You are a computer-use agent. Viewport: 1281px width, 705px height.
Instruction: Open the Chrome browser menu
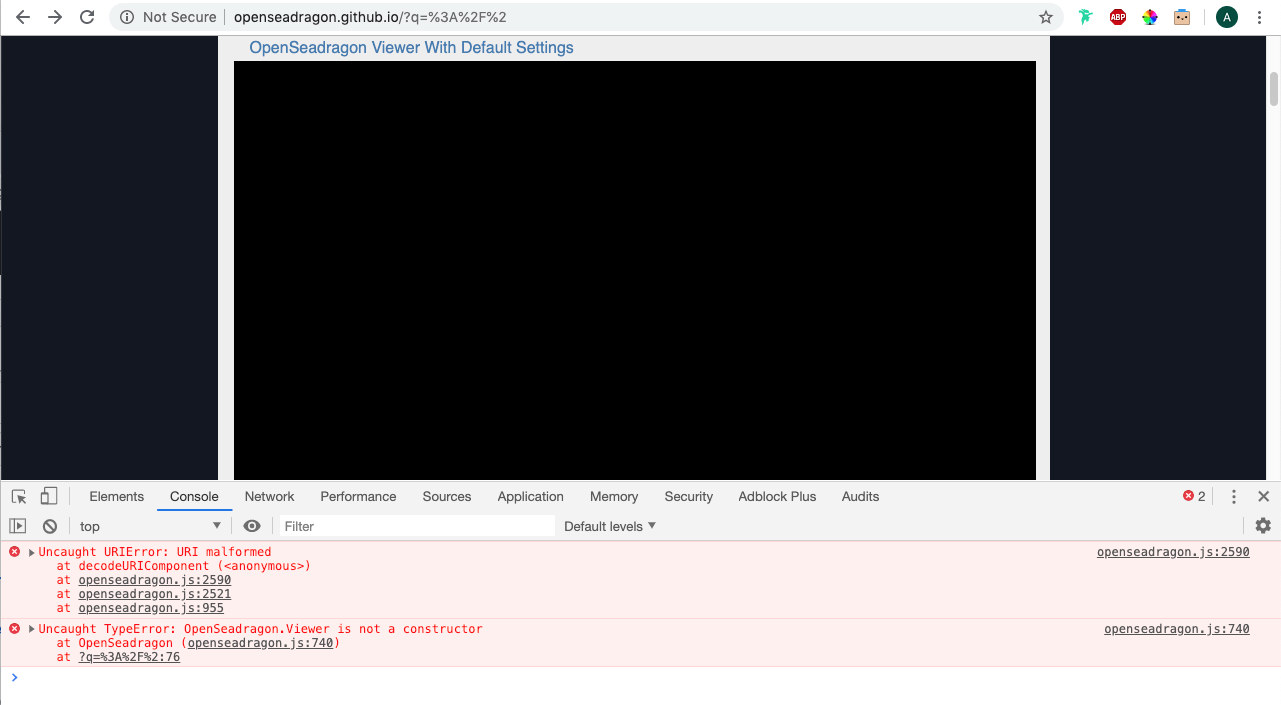pyautogui.click(x=1258, y=17)
